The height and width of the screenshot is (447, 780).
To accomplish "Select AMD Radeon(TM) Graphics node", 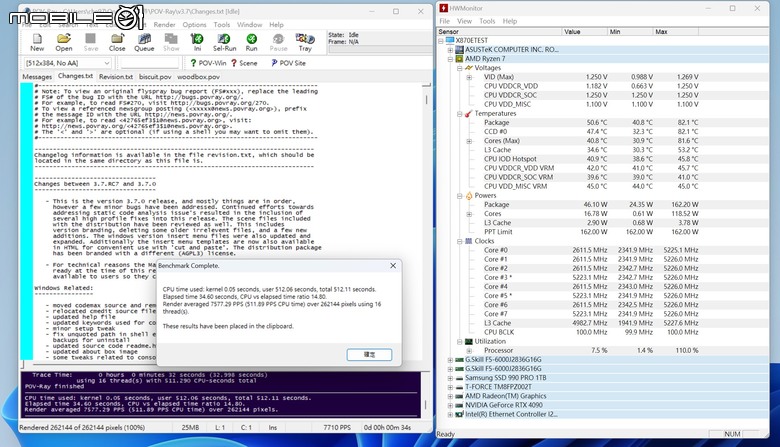I will click(505, 396).
